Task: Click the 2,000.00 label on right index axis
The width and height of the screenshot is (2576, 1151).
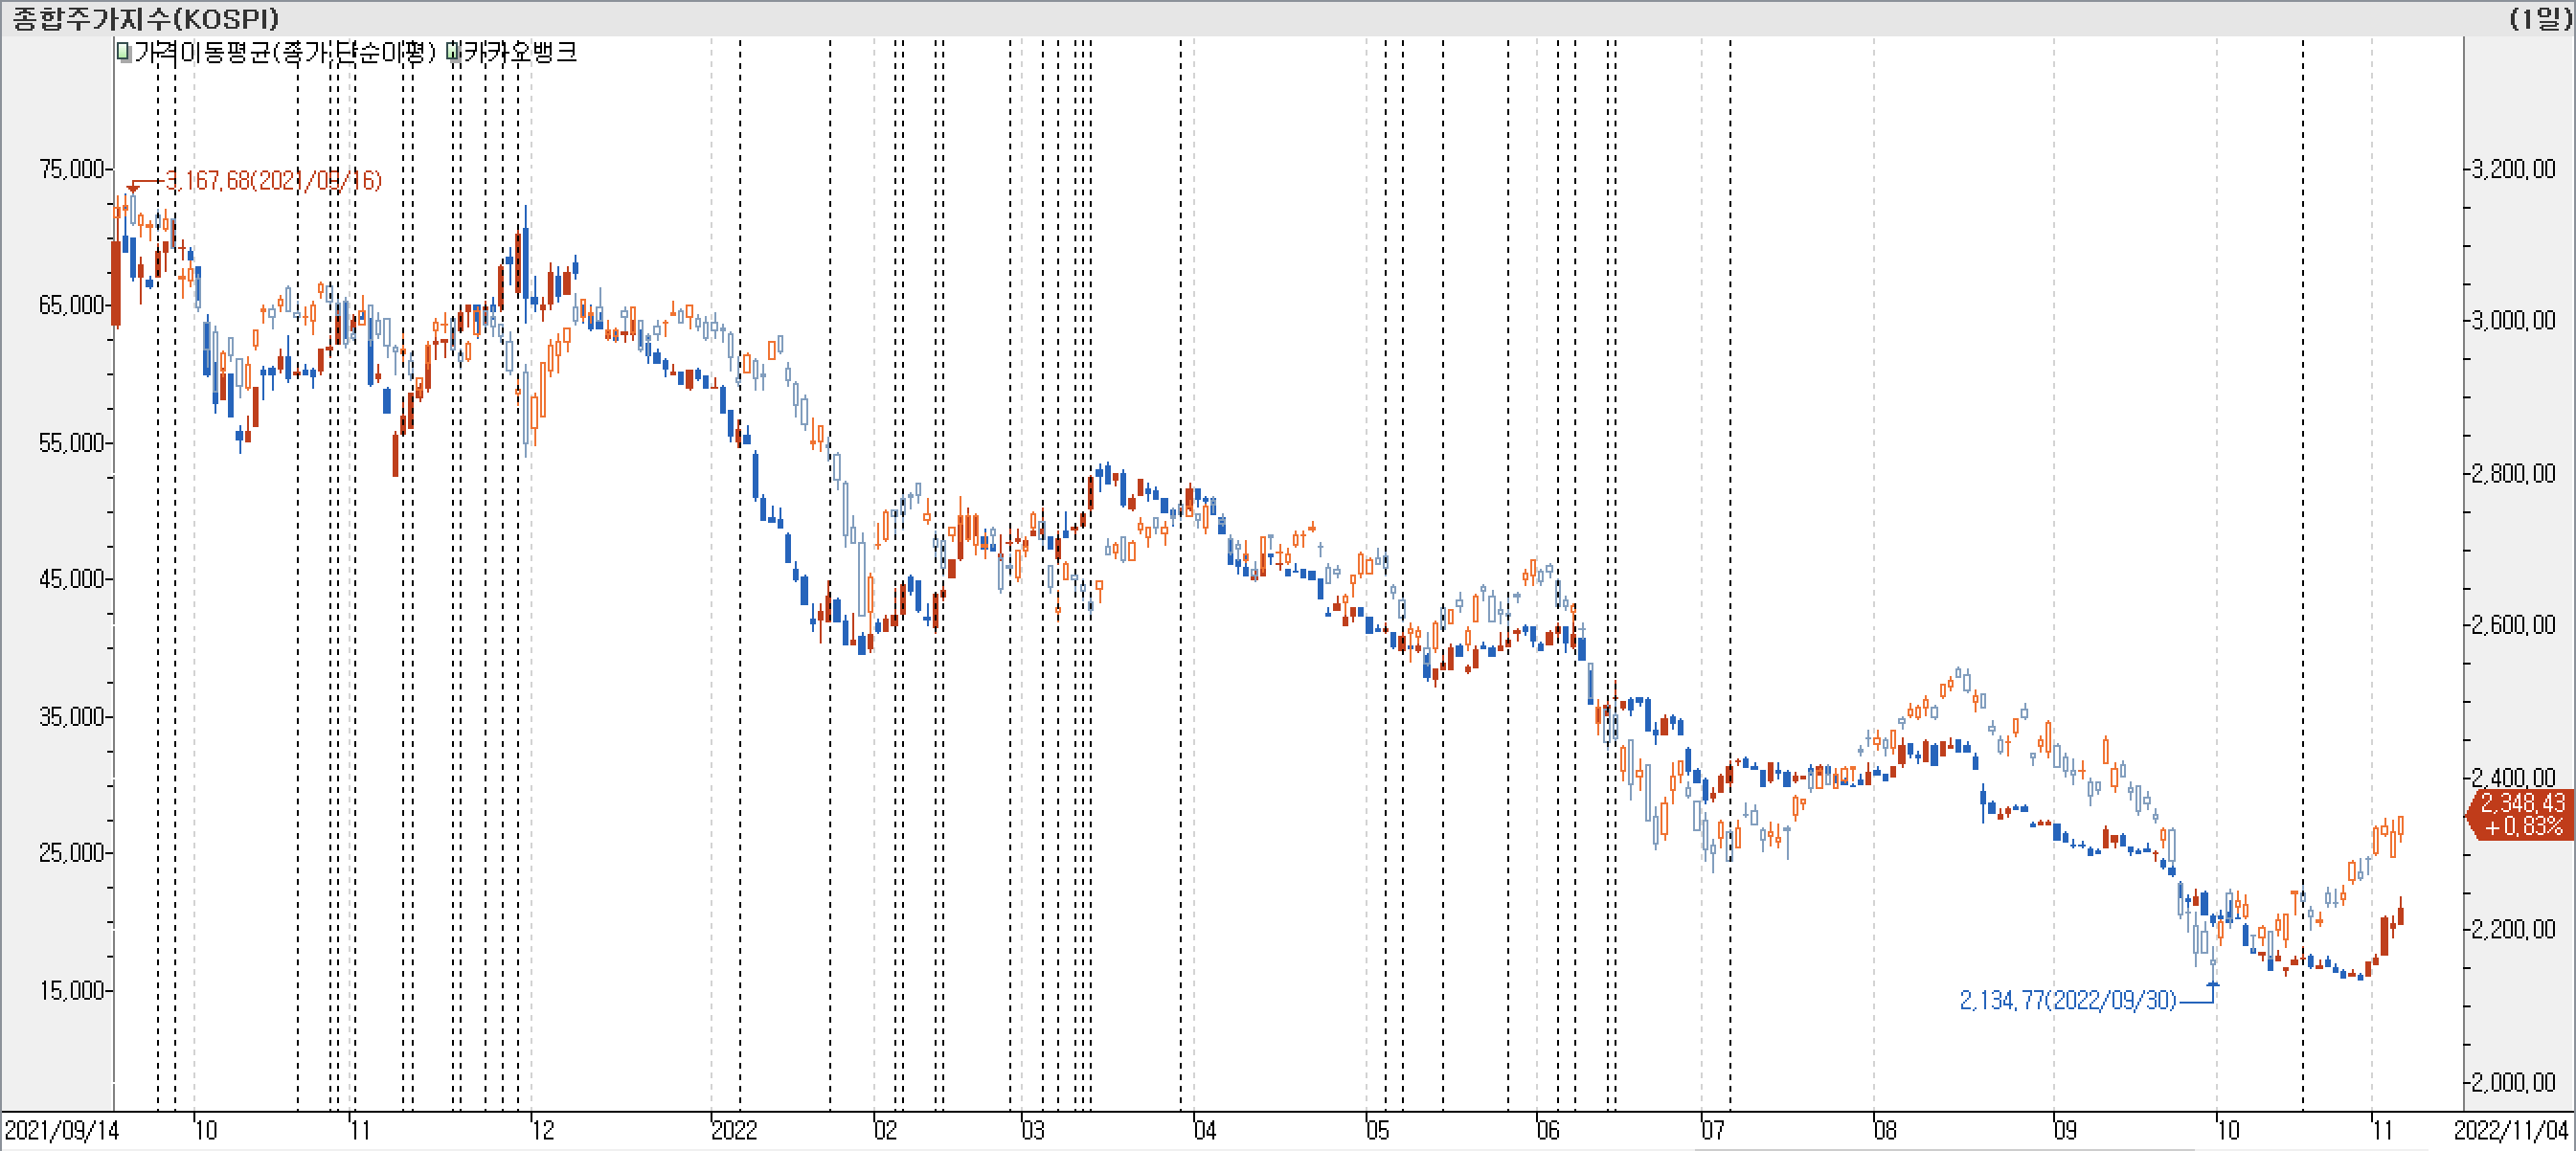Action: 2512,1082
